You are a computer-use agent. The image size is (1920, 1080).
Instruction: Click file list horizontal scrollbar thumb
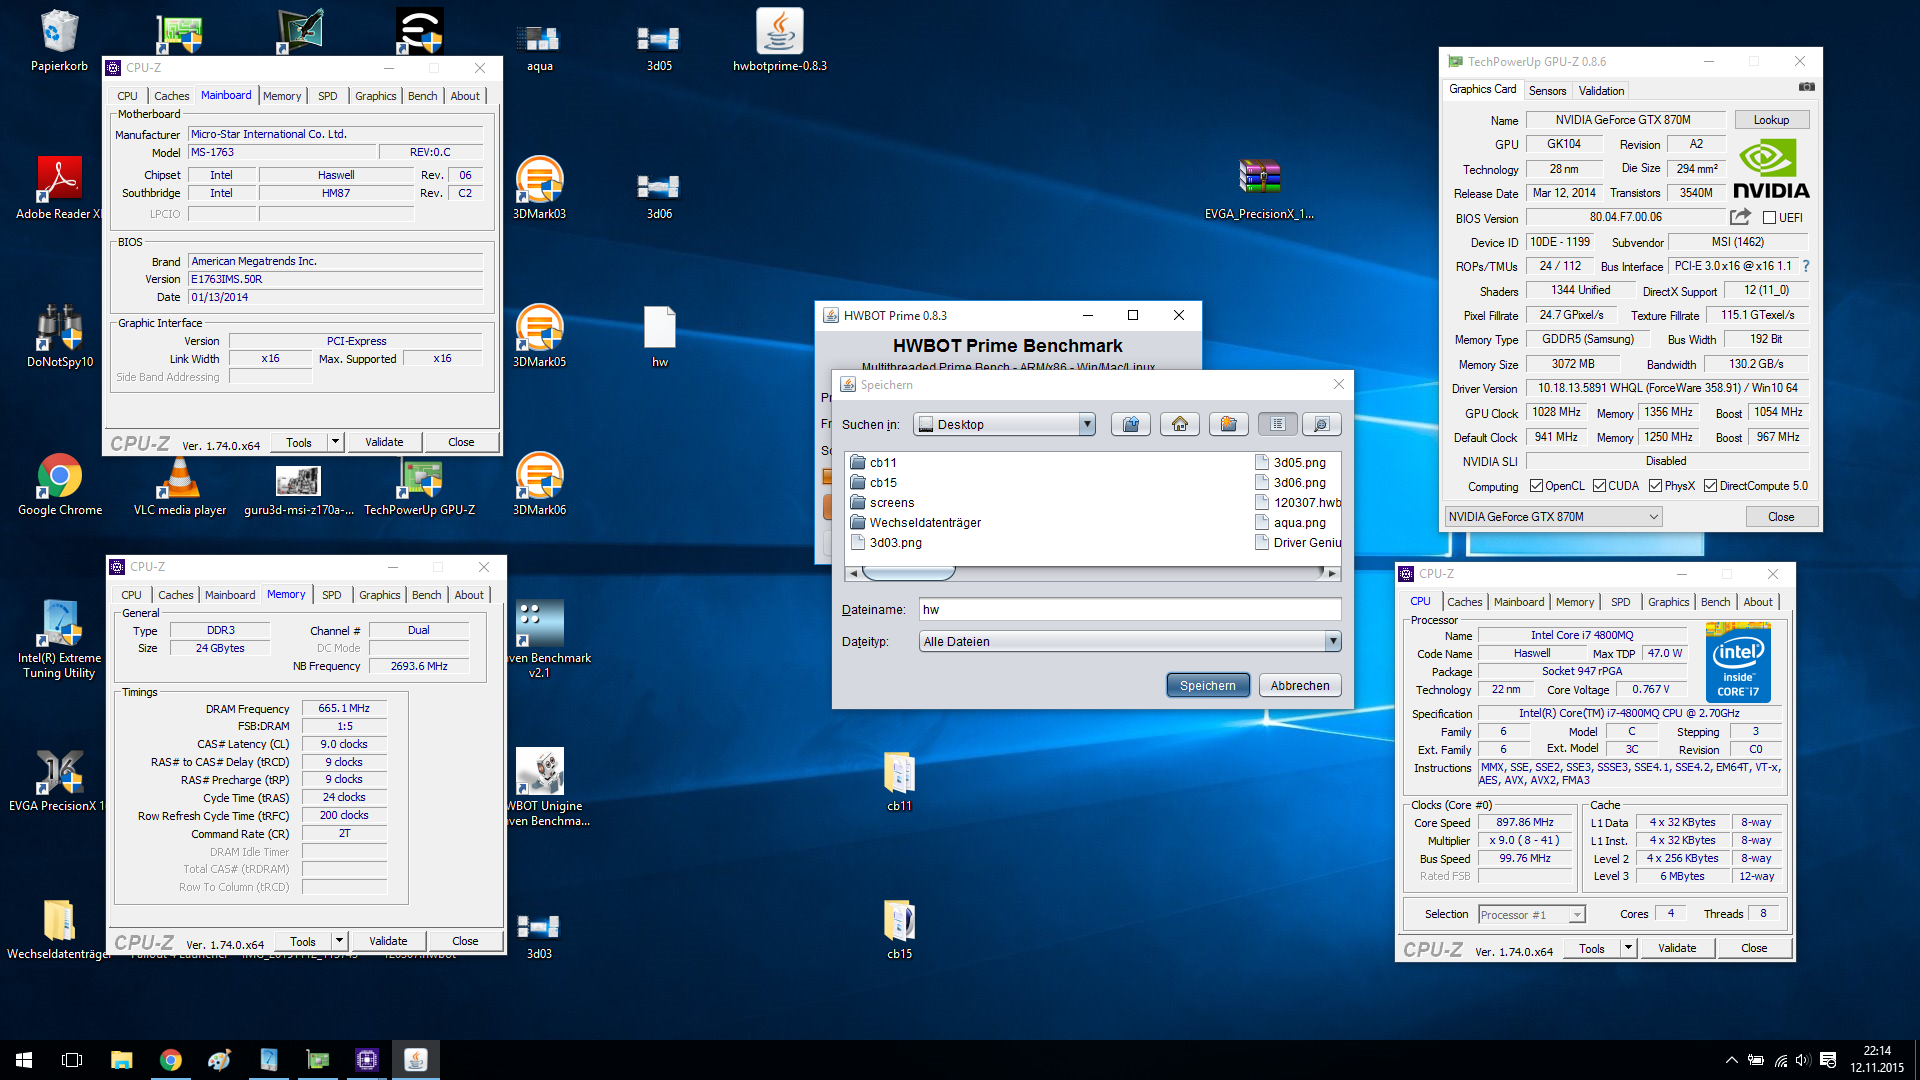point(908,573)
